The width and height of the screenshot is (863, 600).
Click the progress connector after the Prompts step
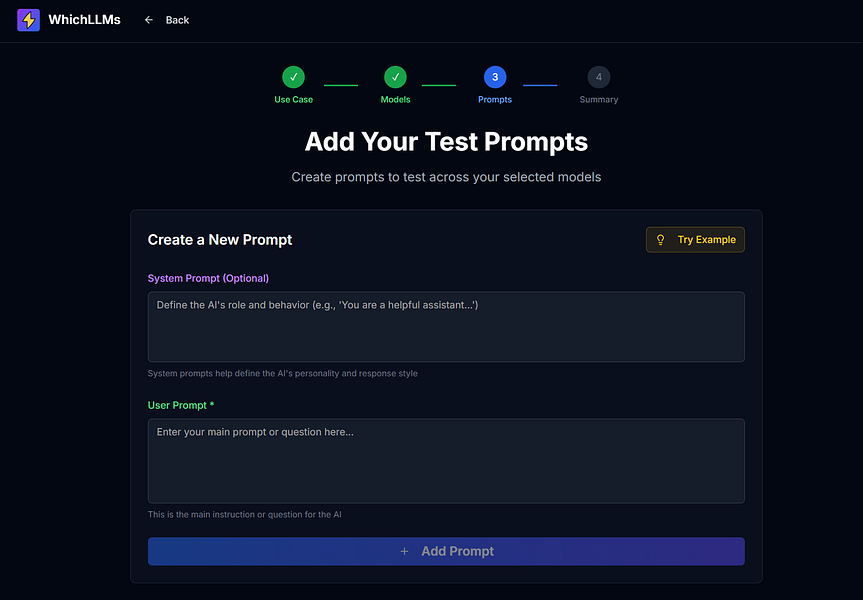click(539, 87)
